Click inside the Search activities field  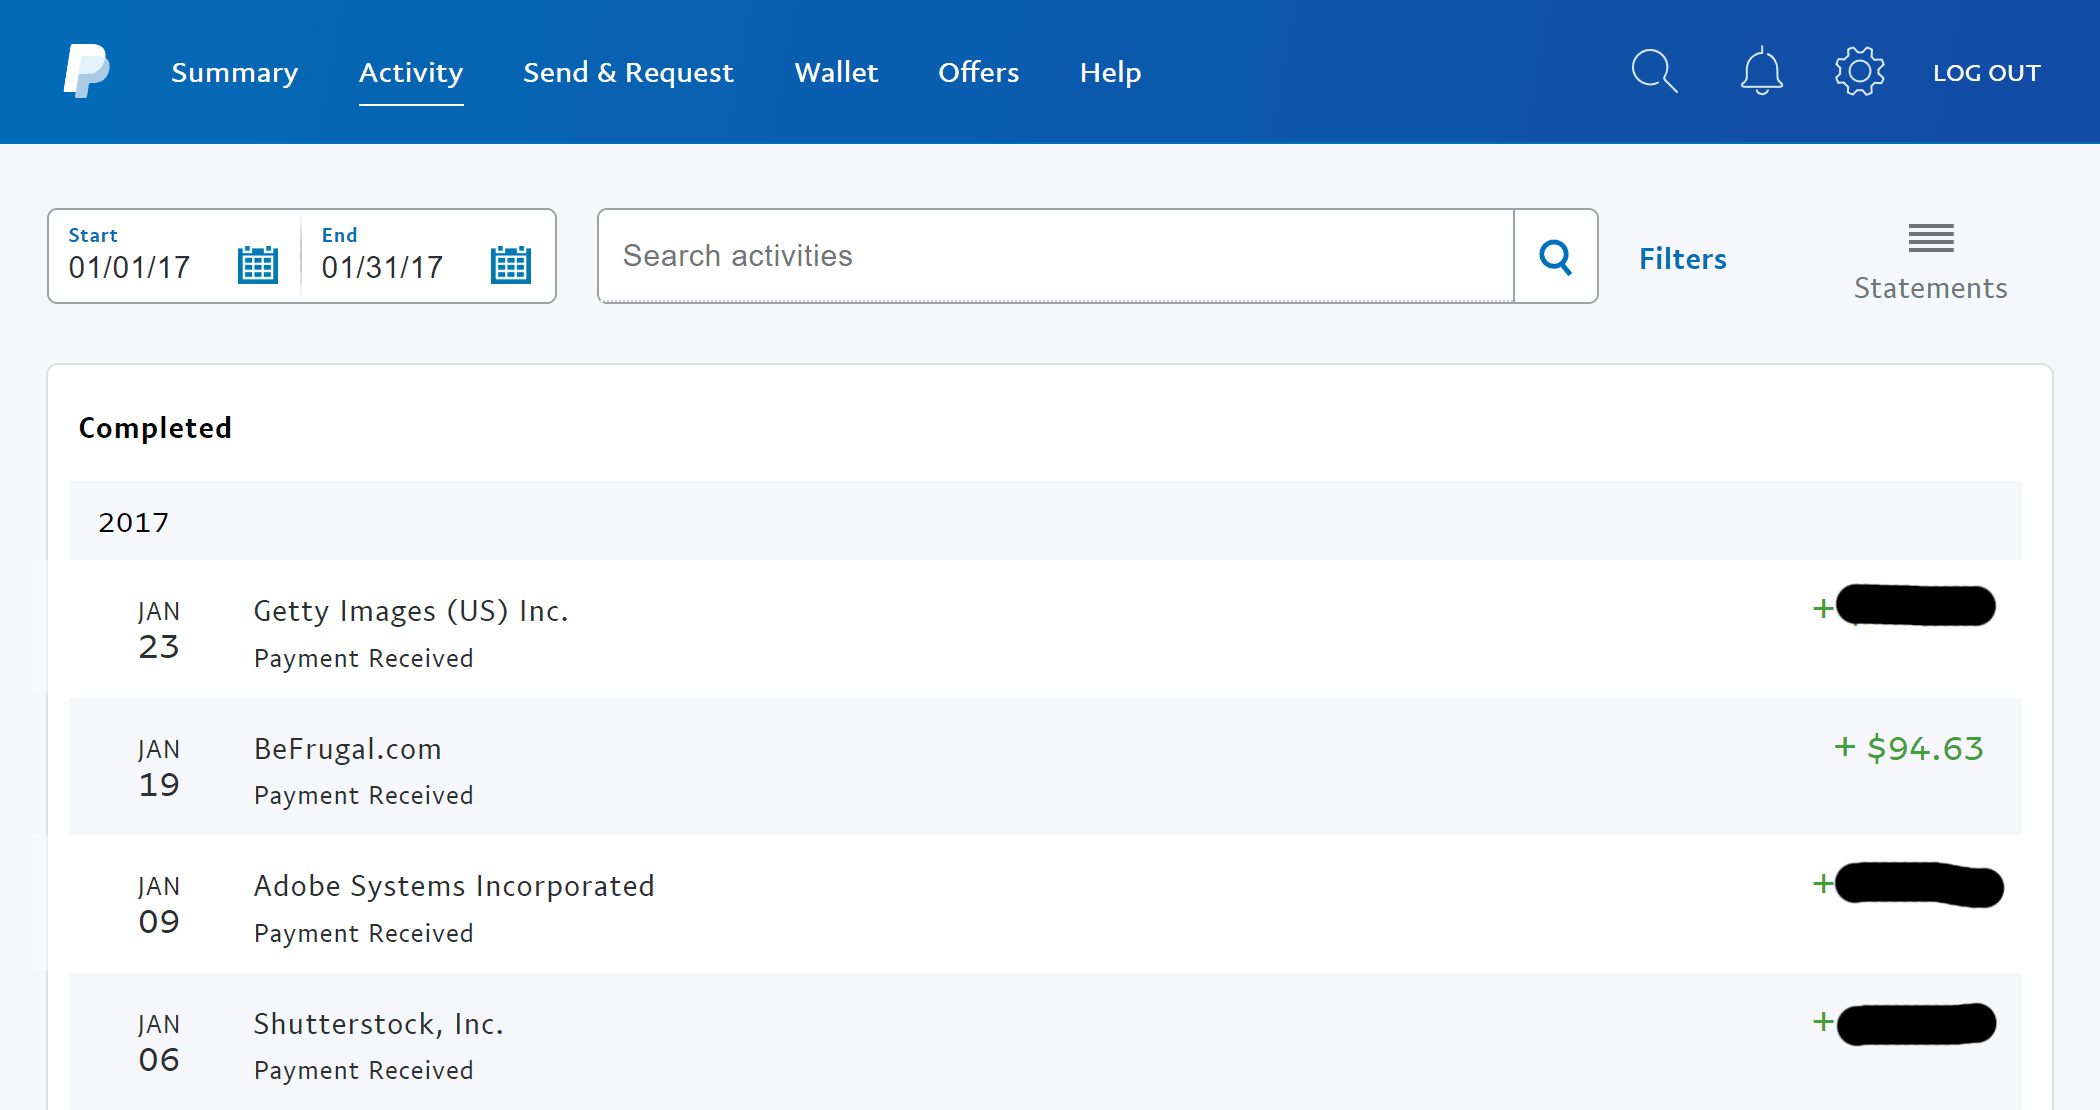click(x=1000, y=256)
